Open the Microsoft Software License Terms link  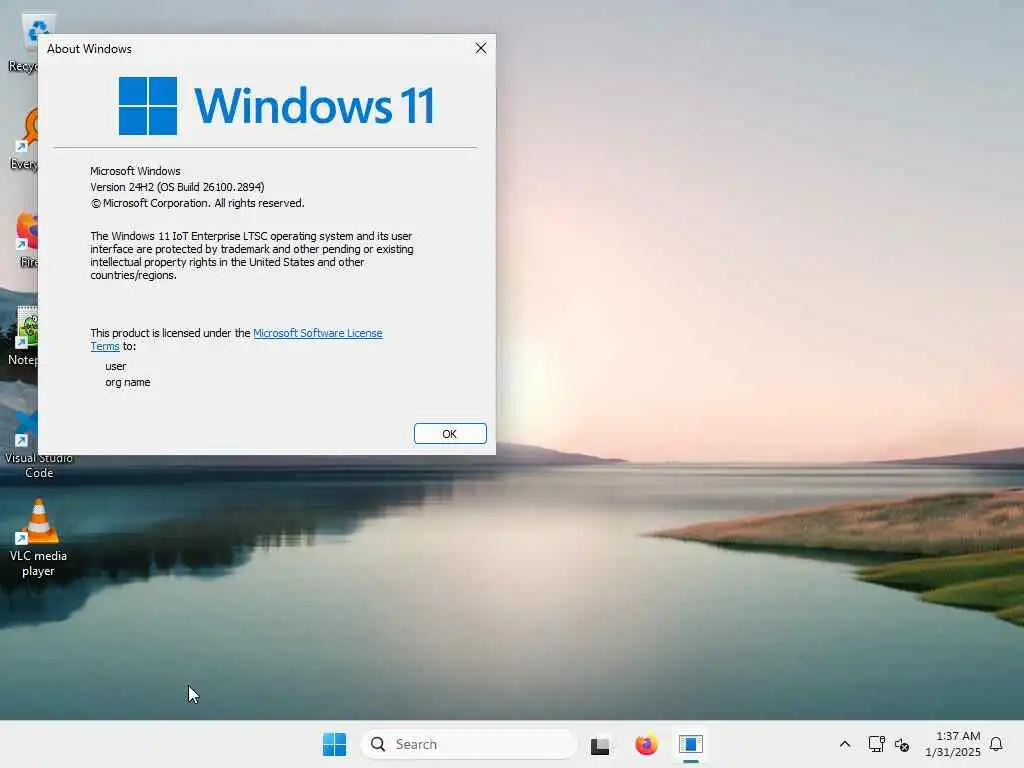317,333
